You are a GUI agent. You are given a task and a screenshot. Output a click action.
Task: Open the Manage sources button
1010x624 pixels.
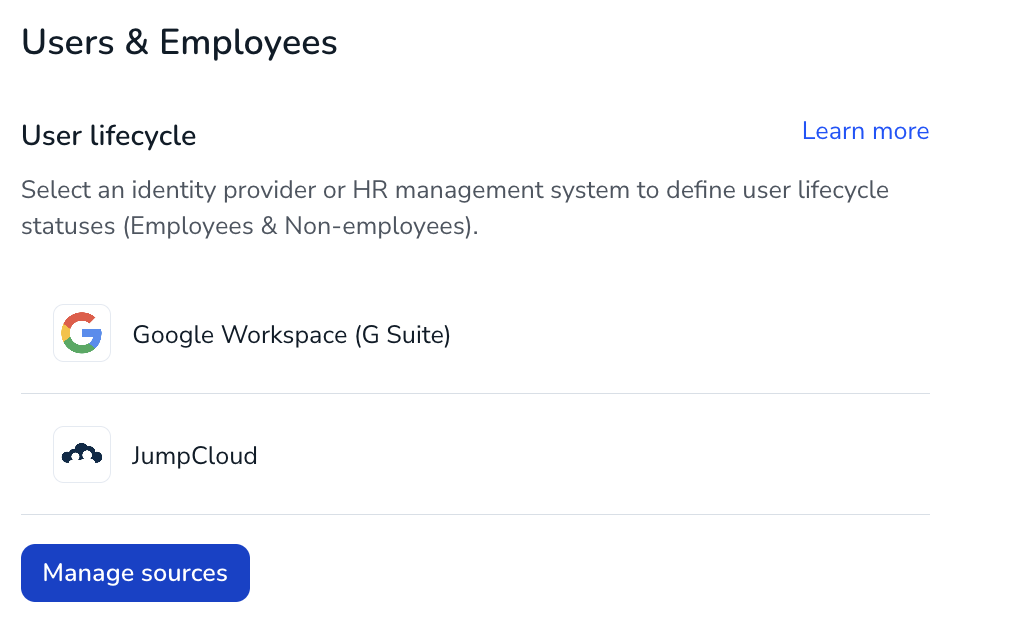(x=135, y=572)
